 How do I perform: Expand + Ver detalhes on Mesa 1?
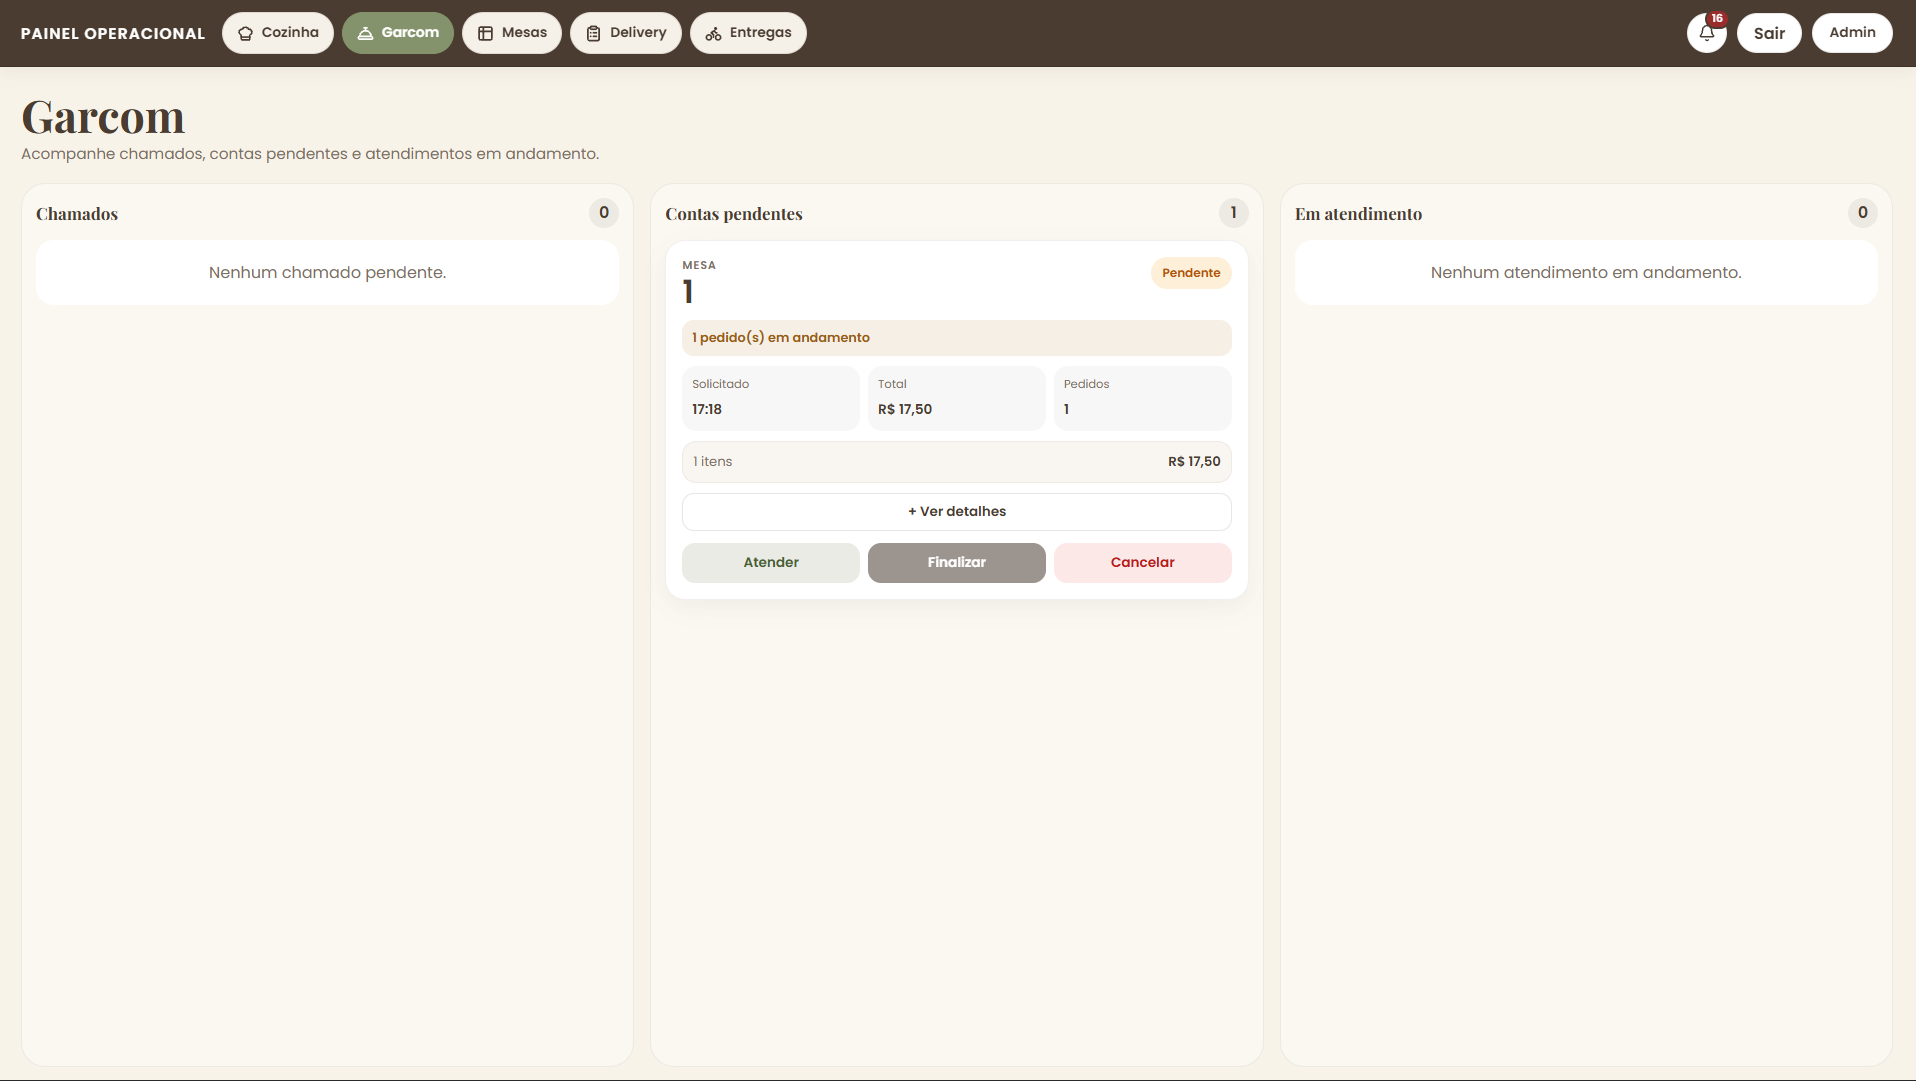[957, 512]
